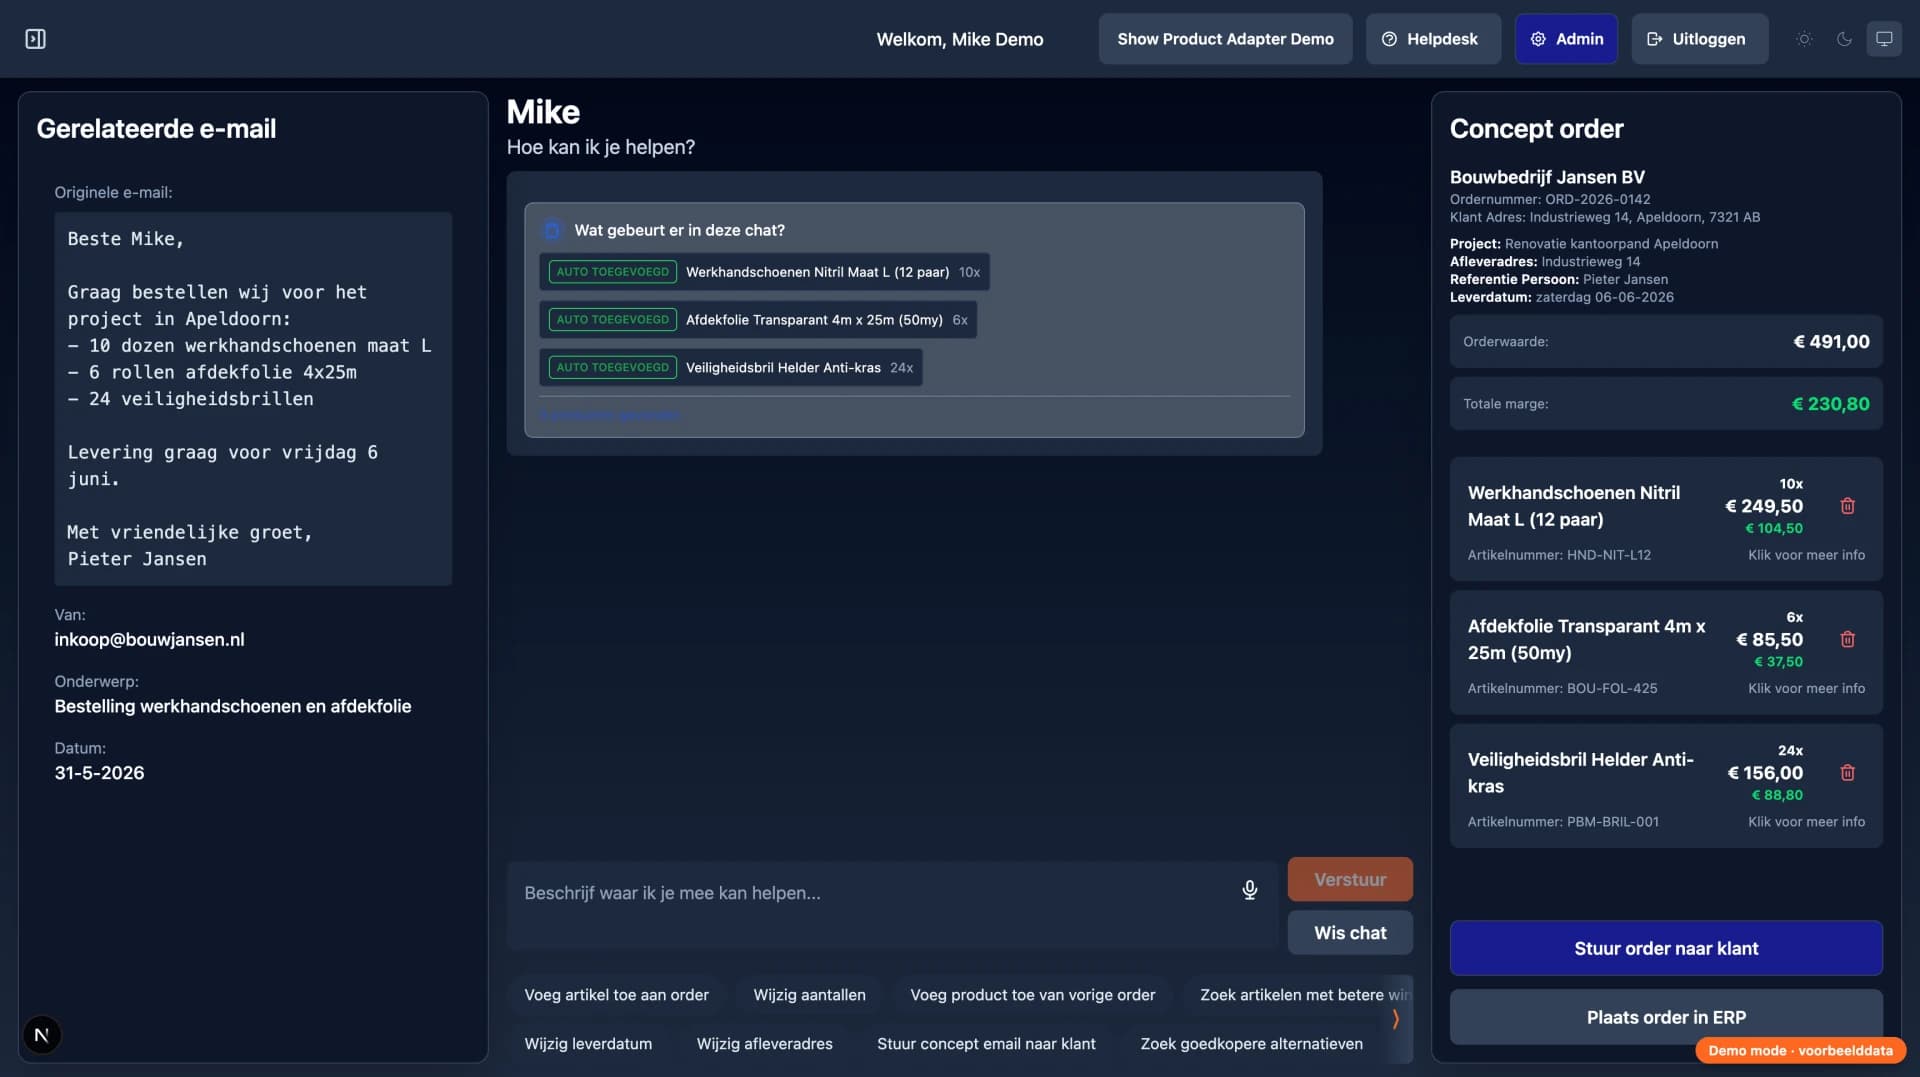This screenshot has height=1077, width=1920.
Task: Open Veiligheidsbril Helder Anti-kras card title
Action: [x=1580, y=773]
